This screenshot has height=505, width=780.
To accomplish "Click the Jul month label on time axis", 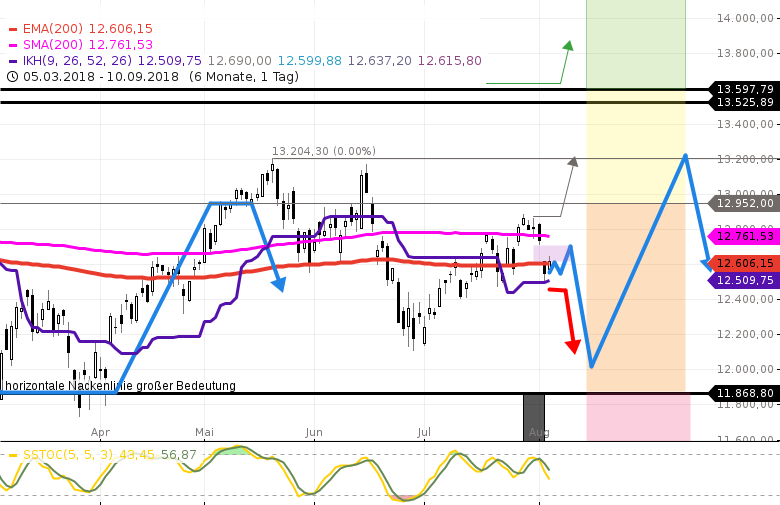I will [x=424, y=432].
